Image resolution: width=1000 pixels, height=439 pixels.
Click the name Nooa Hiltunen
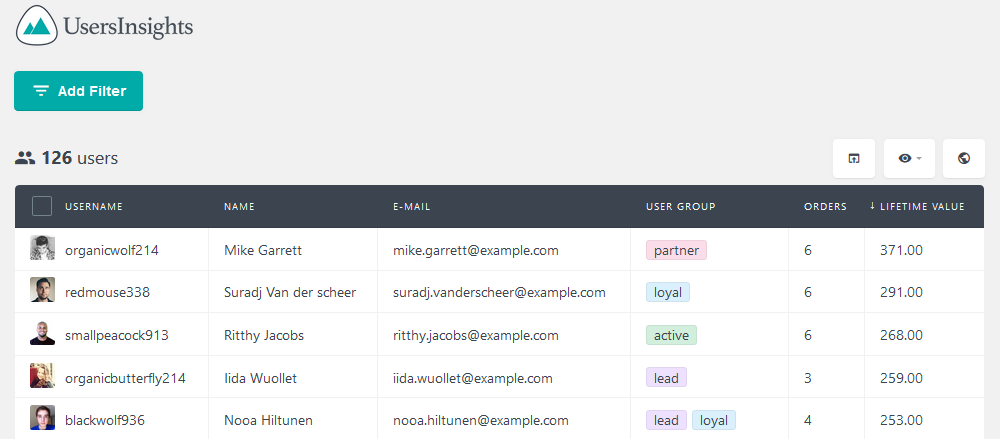(x=268, y=420)
